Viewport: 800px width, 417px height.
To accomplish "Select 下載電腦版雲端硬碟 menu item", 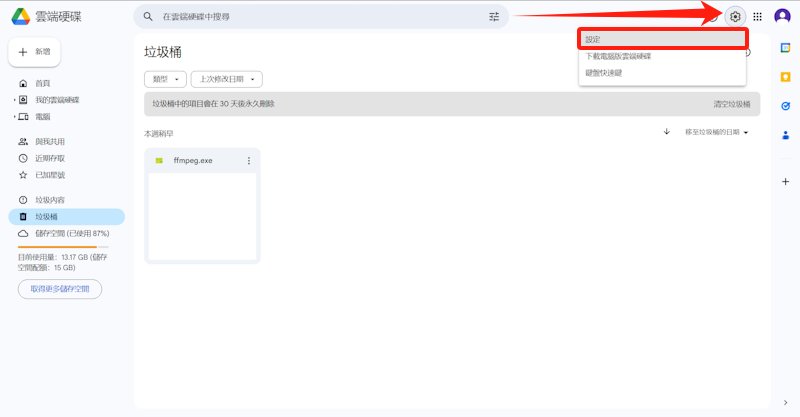I will coord(662,56).
